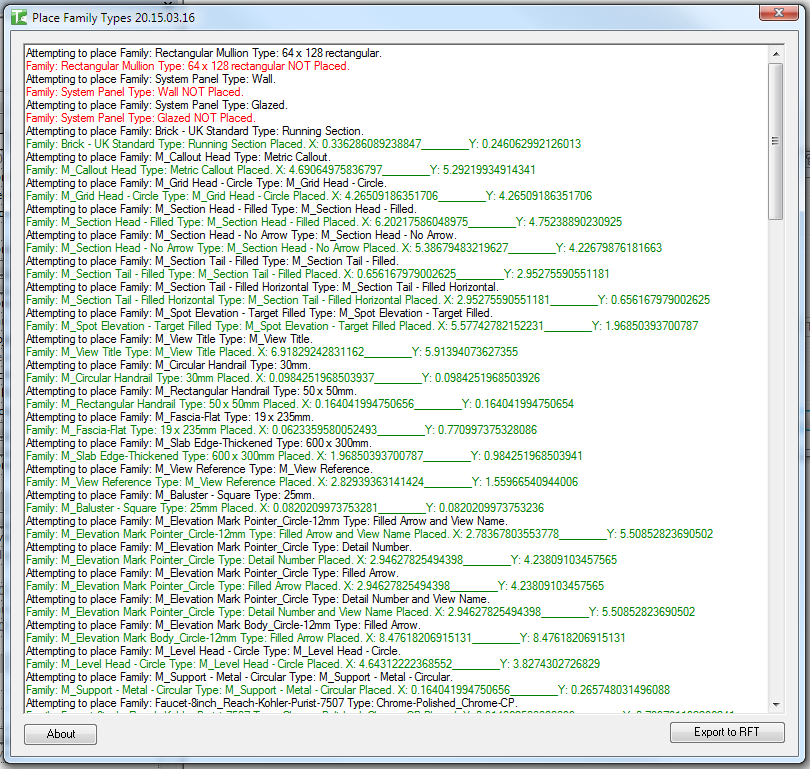Click the vertical scrollbar thumb
The image size is (810, 769).
pos(776,140)
